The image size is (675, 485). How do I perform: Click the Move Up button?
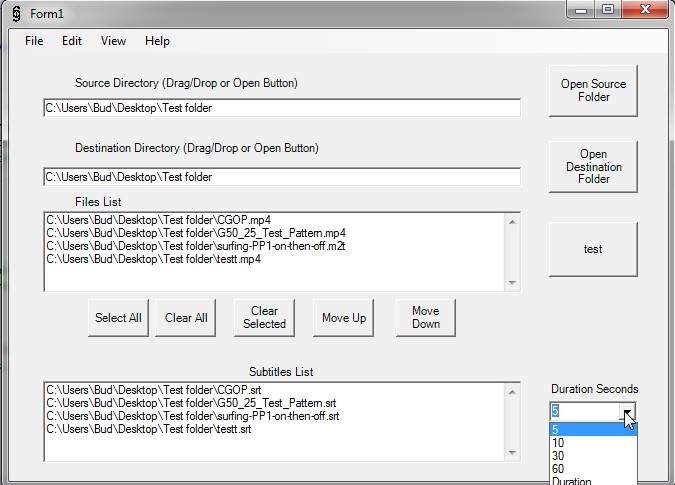(x=344, y=318)
